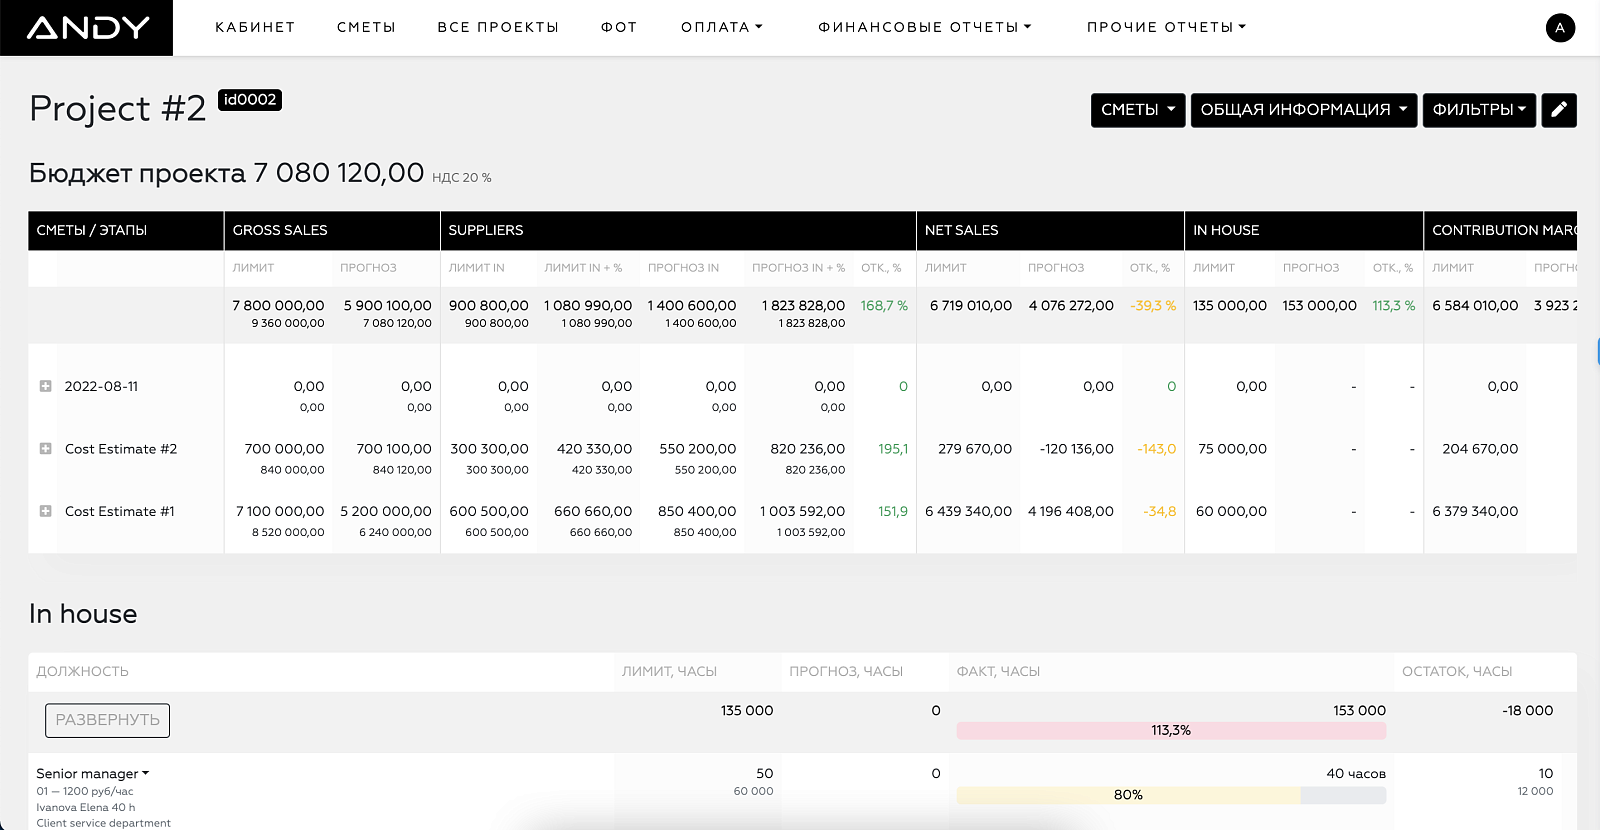The image size is (1600, 830).
Task: Click the 4 076 272,00 net sales forecast
Action: (1071, 305)
